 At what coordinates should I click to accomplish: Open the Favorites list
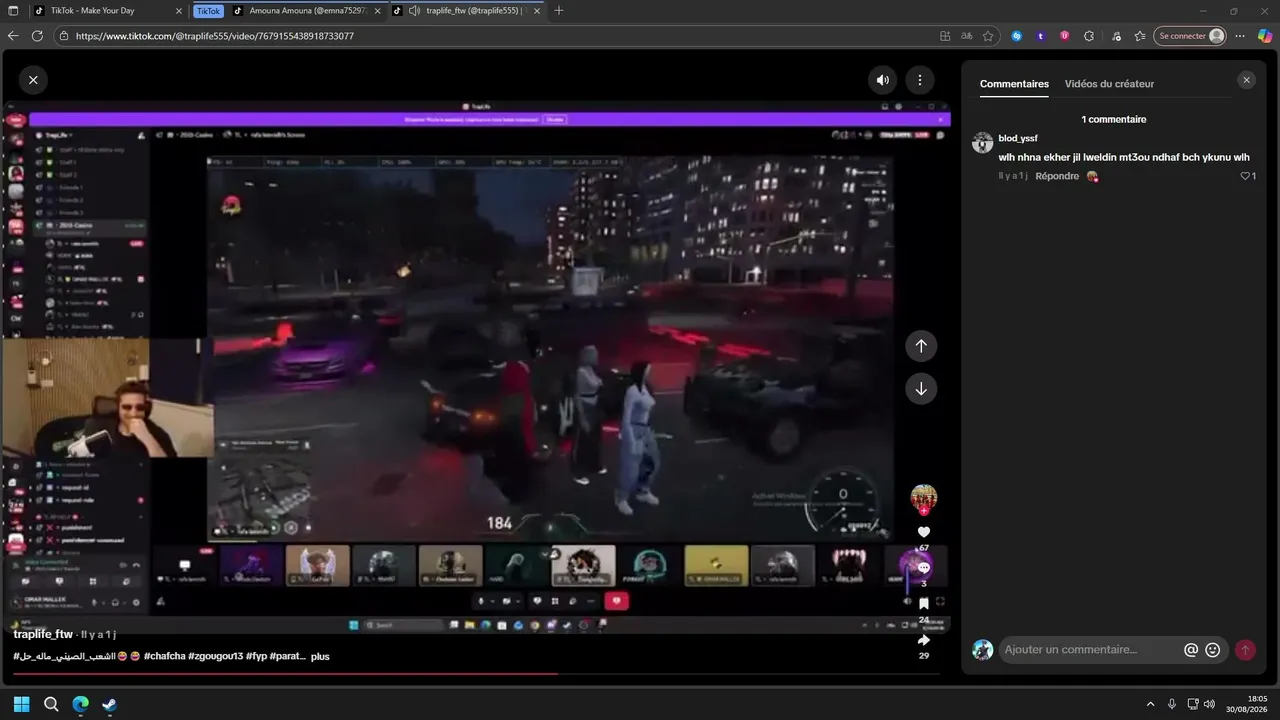pos(1140,36)
